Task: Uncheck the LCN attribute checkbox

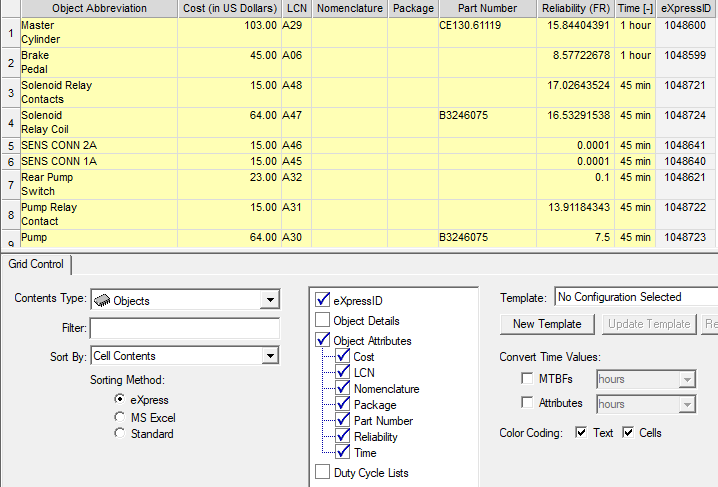Action: (x=343, y=372)
